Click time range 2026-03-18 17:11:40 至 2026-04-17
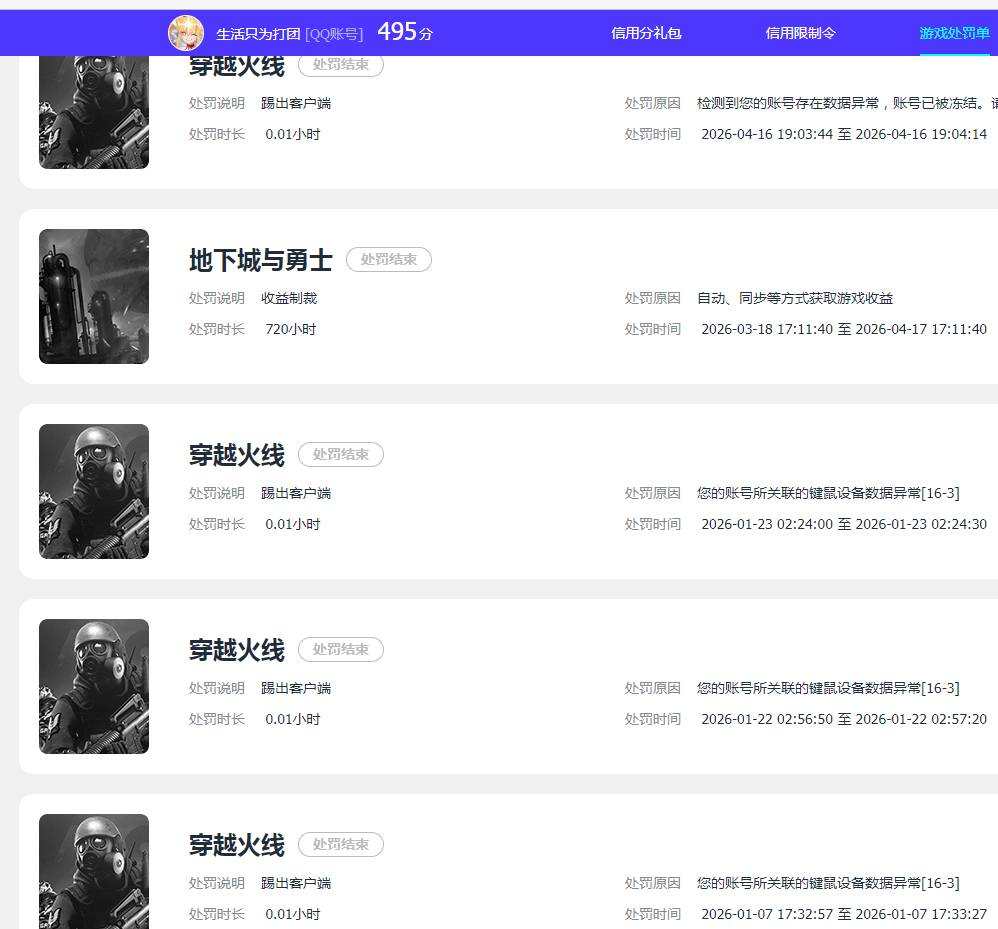The height and width of the screenshot is (929, 998). (x=844, y=329)
